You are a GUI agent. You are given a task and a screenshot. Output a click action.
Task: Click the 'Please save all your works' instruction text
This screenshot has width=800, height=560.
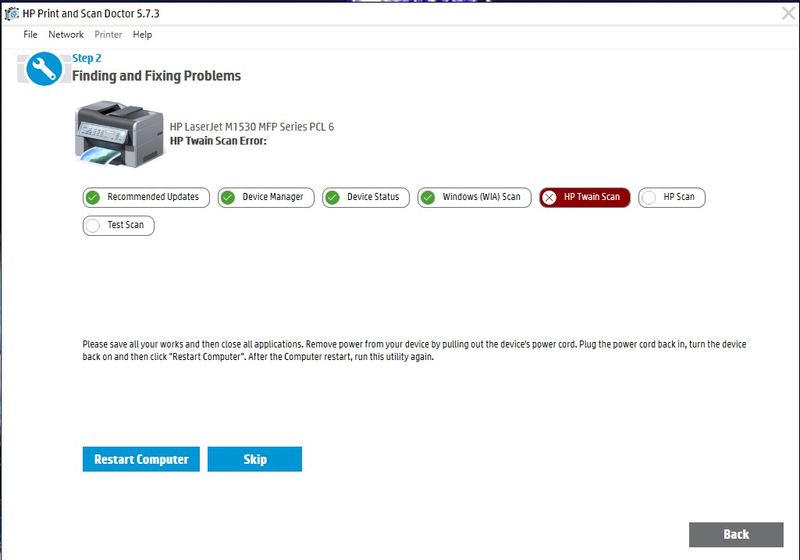pos(414,350)
